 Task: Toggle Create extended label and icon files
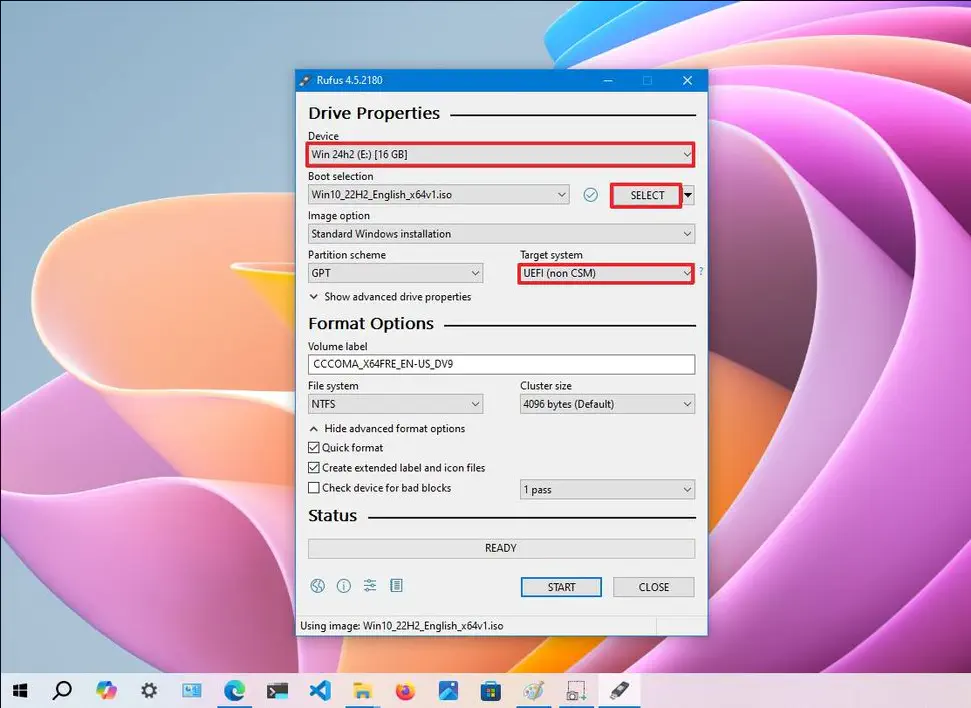point(314,468)
